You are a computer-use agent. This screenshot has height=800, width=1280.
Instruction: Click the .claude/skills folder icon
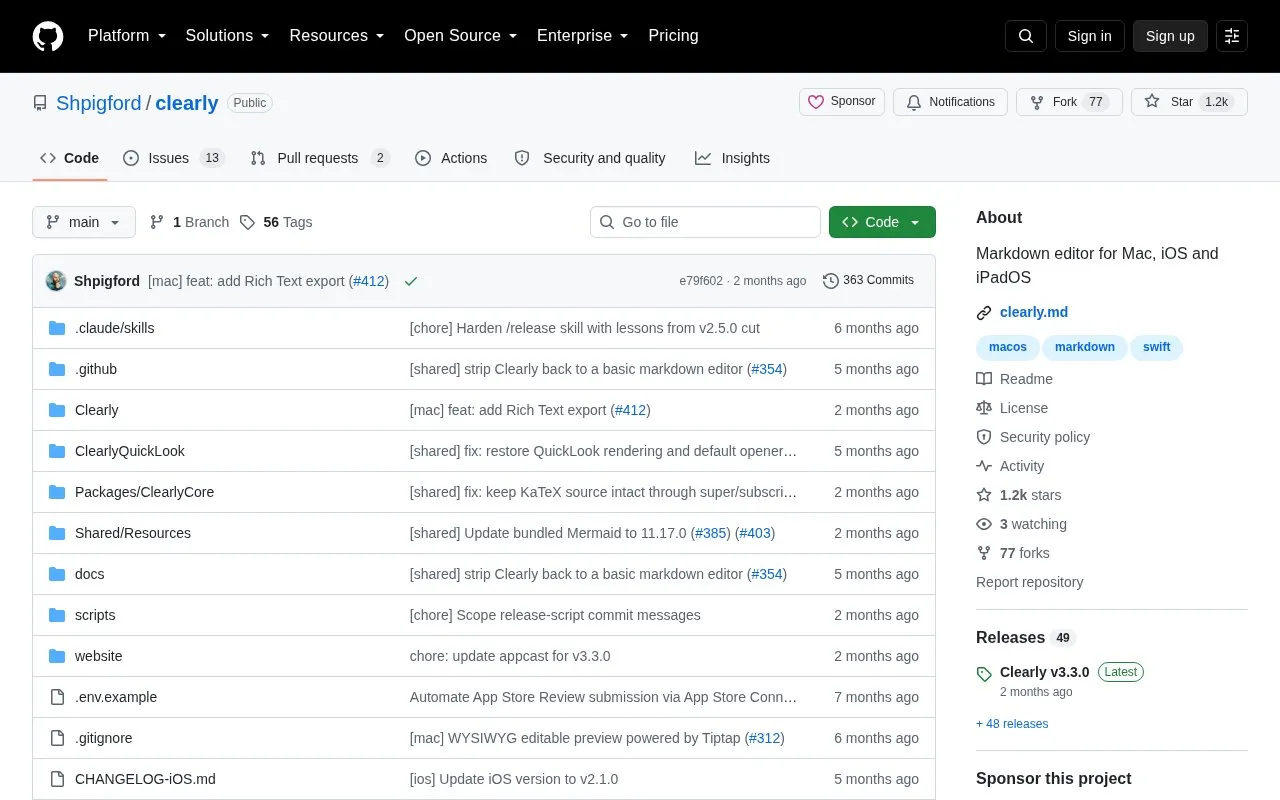point(57,328)
